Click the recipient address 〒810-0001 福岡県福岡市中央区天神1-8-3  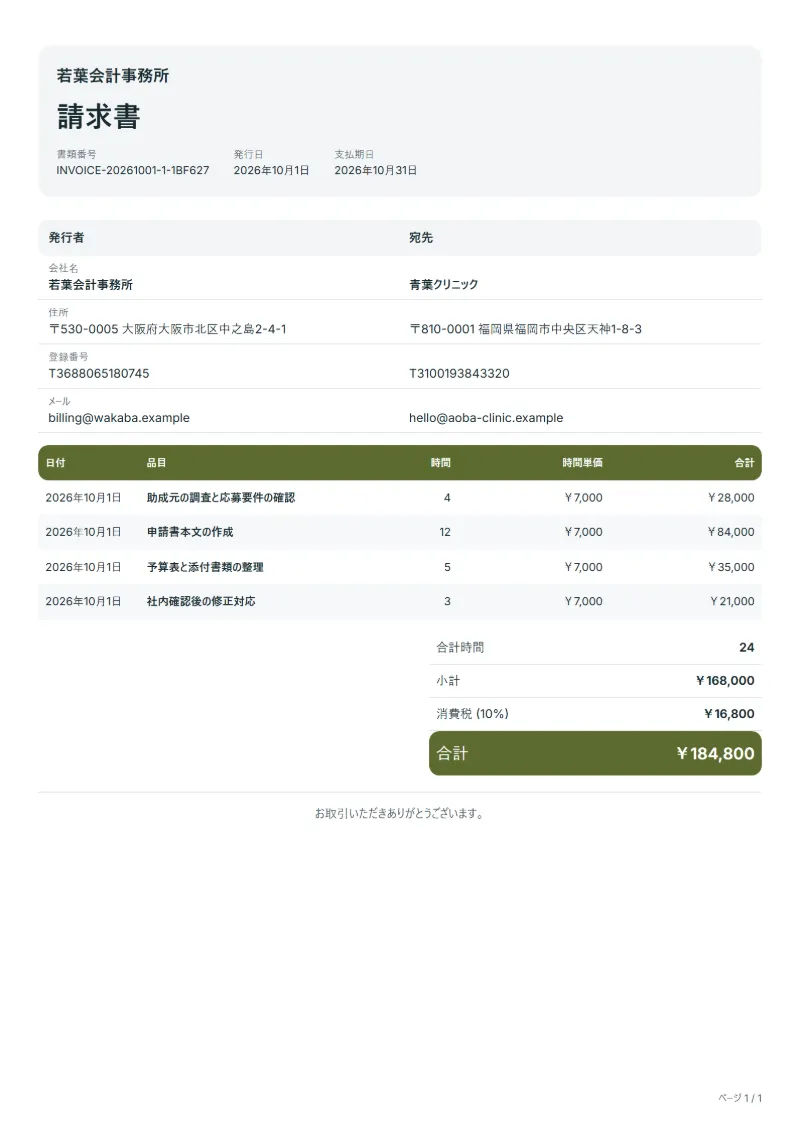coord(525,329)
